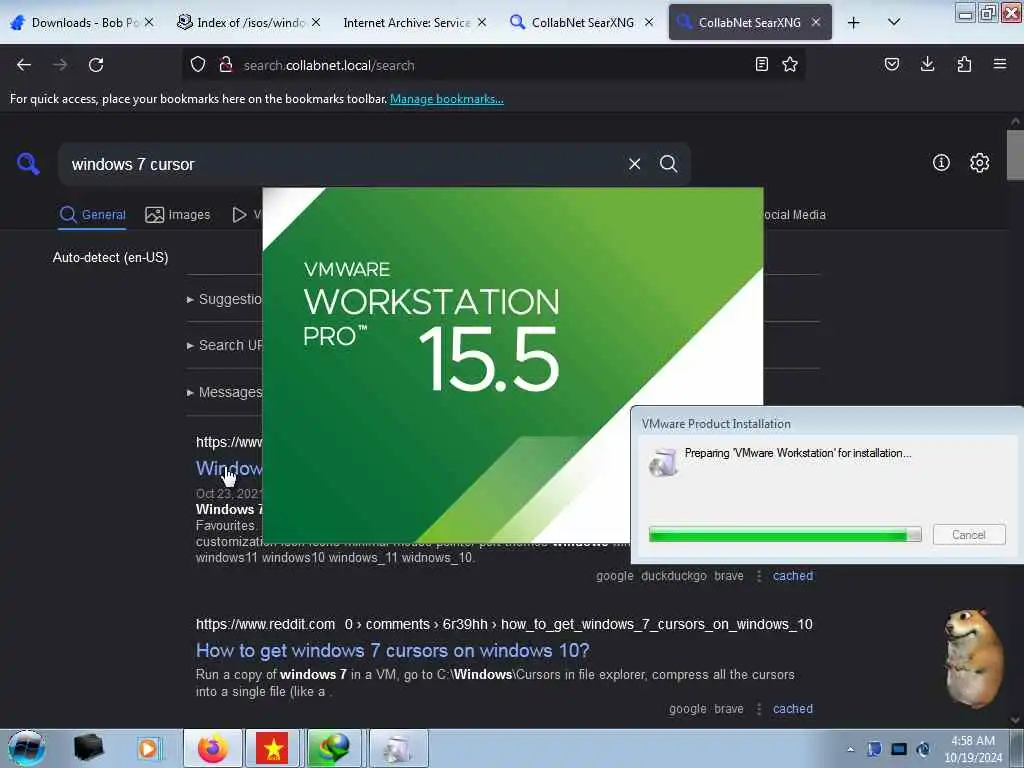
Task: Close the Internet Archive tab
Action: (x=482, y=22)
